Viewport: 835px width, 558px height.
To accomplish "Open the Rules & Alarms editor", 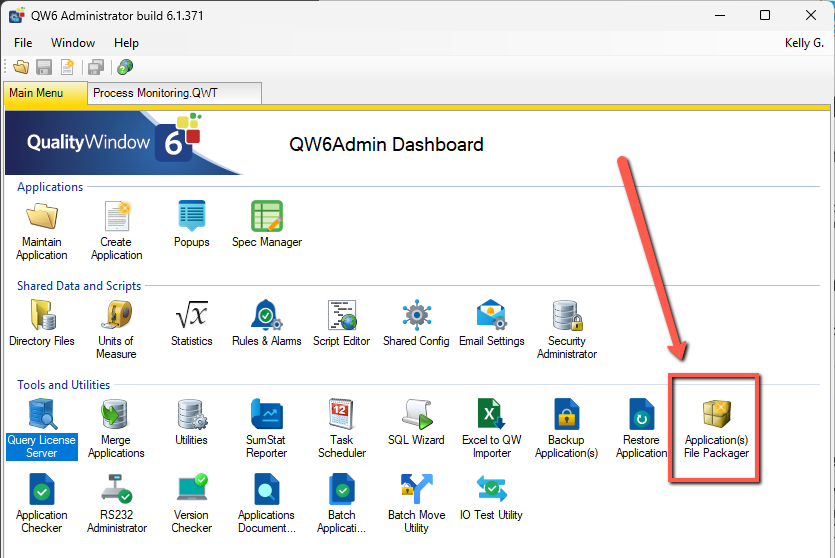I will pos(267,316).
